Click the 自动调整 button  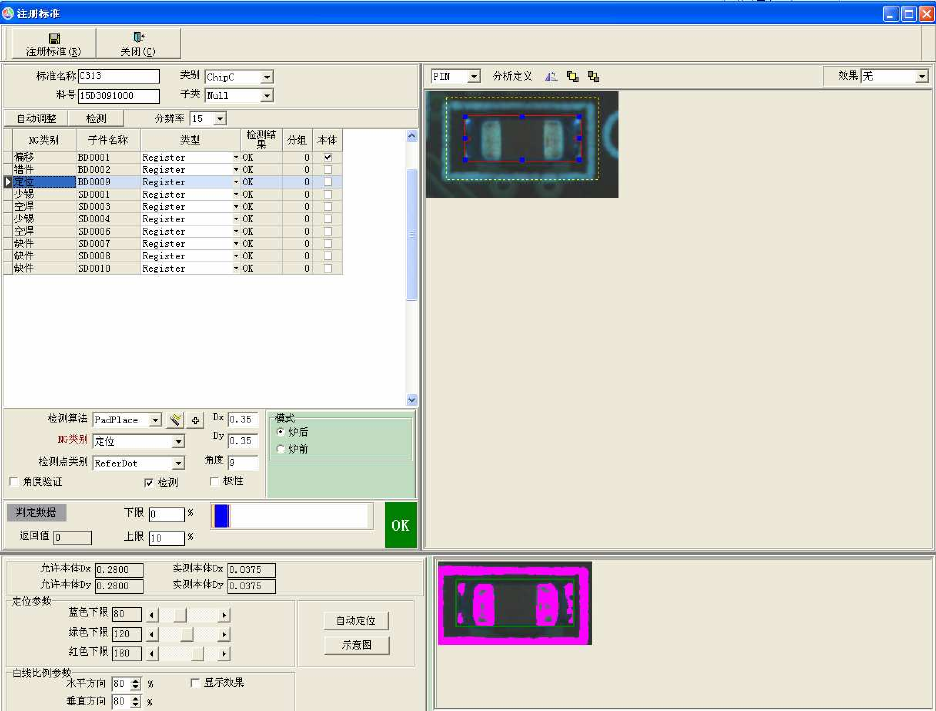click(36, 118)
